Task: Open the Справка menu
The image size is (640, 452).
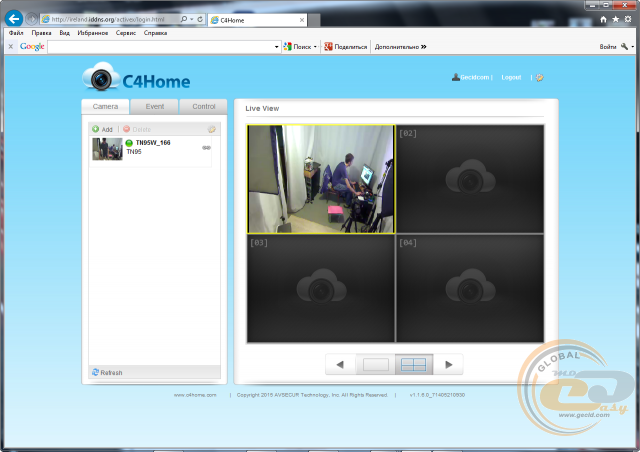Action: click(x=155, y=33)
